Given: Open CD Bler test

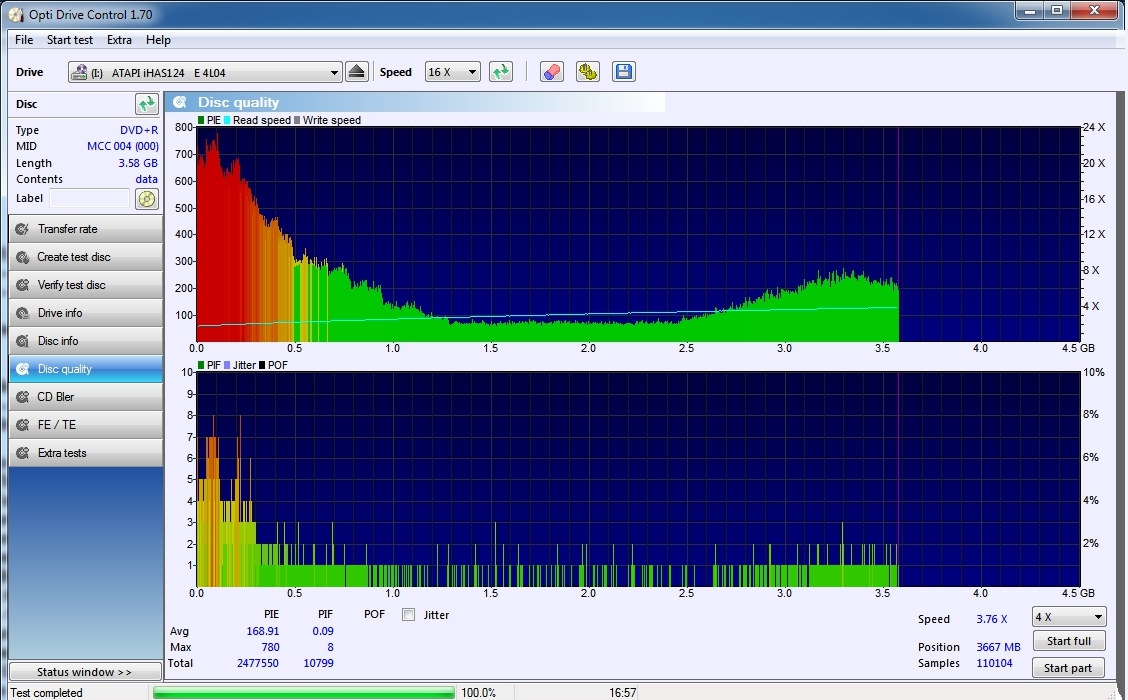Looking at the screenshot, I should coord(86,397).
